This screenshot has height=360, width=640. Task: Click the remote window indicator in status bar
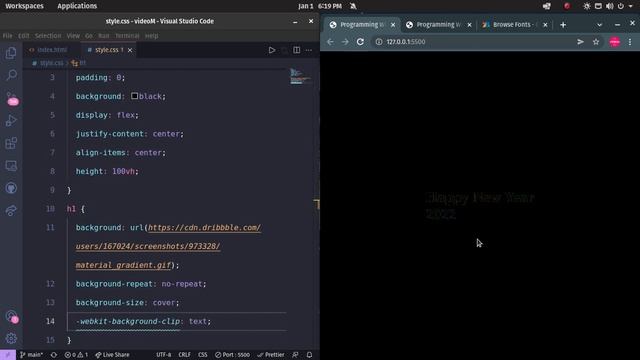8,355
